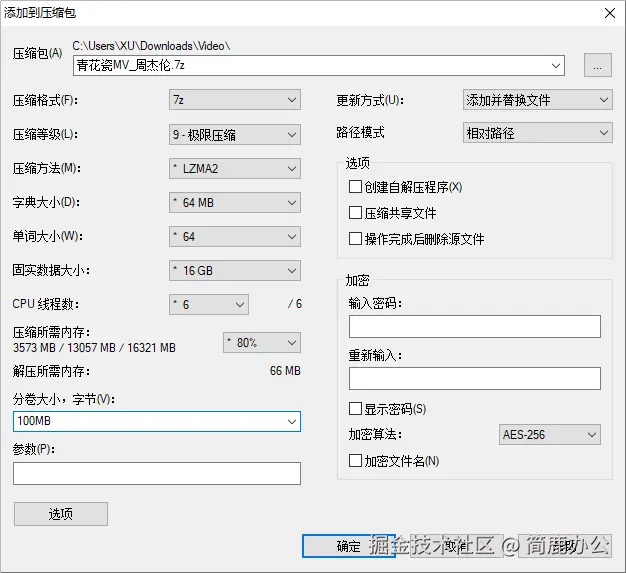Open the 分卷大小 dropdown showing 100MB

157,421
